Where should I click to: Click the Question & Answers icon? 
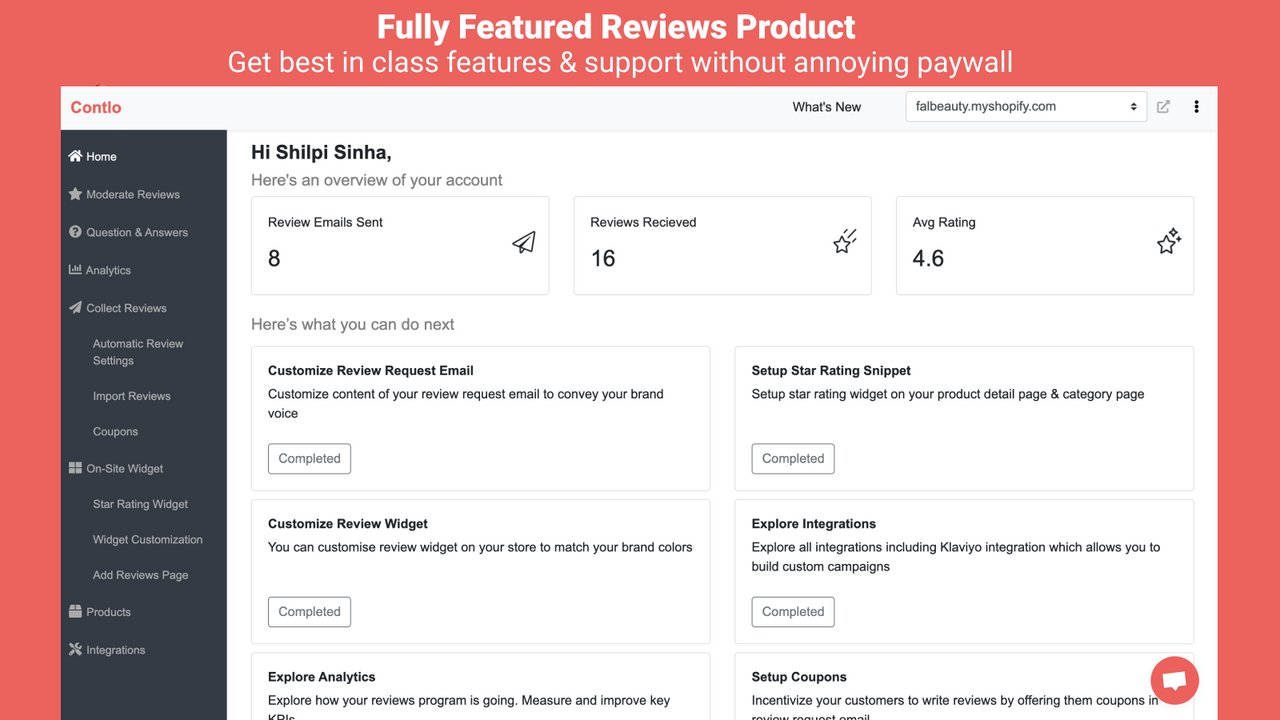74,232
